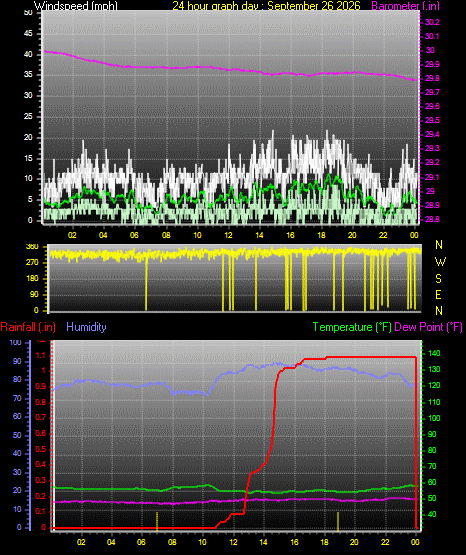Image resolution: width=466 pixels, height=555 pixels.
Task: Click the yellow marker near hour 07 in rainfall chart
Action: (157, 521)
